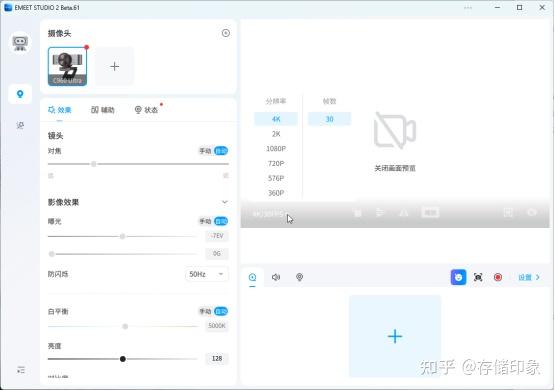Open the 50Hz anti-flicker dropdown
This screenshot has height=390, width=555.
click(x=207, y=274)
